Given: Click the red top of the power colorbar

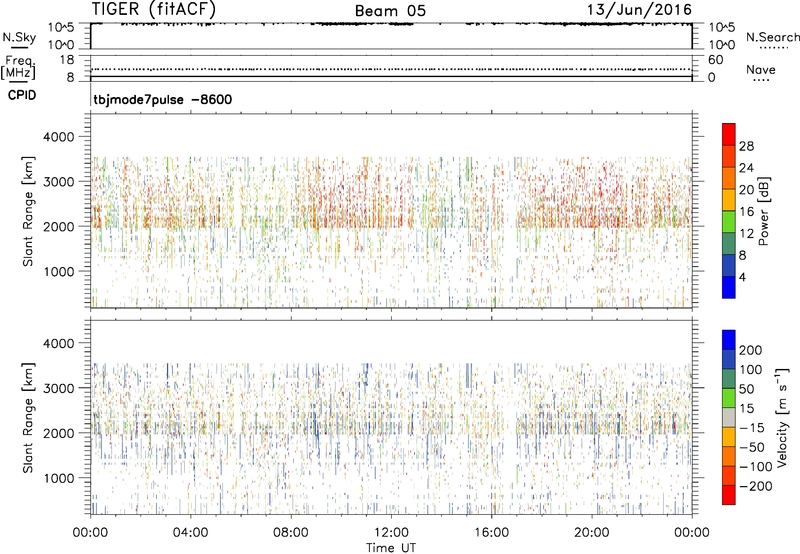Looking at the screenshot, I should [729, 134].
